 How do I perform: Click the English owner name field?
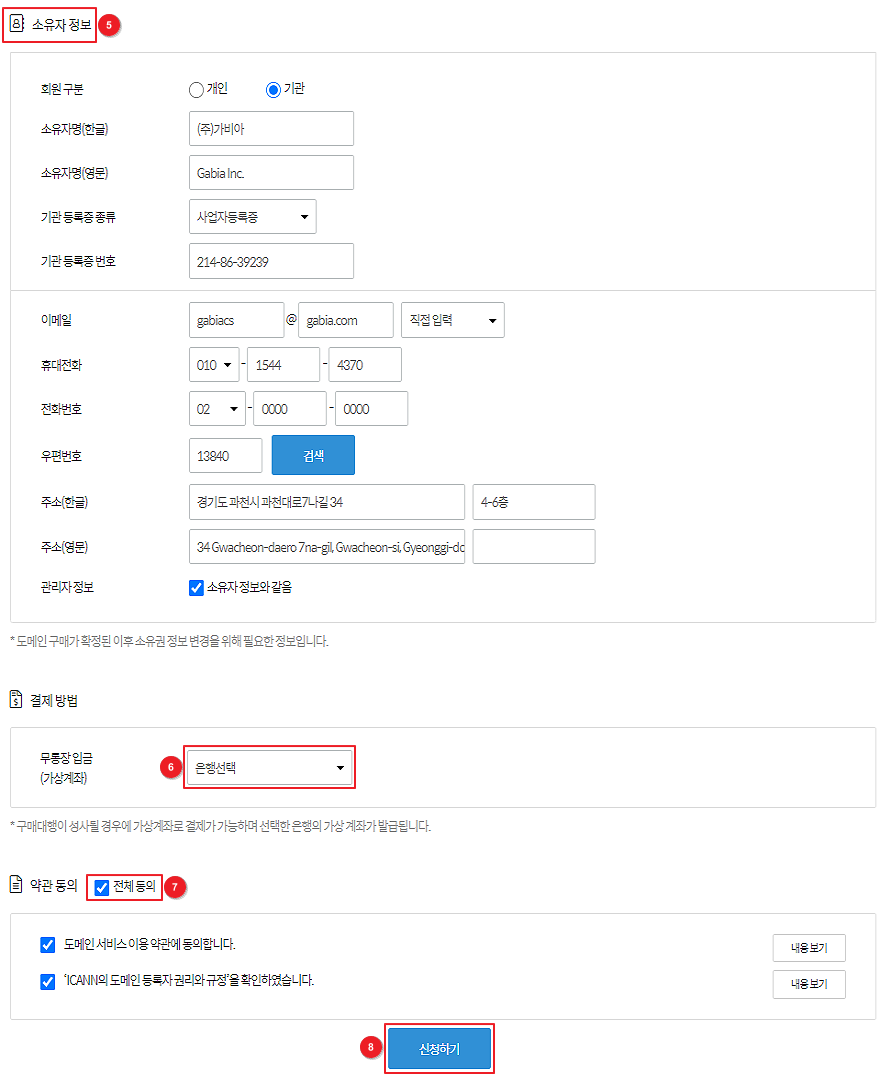click(271, 173)
